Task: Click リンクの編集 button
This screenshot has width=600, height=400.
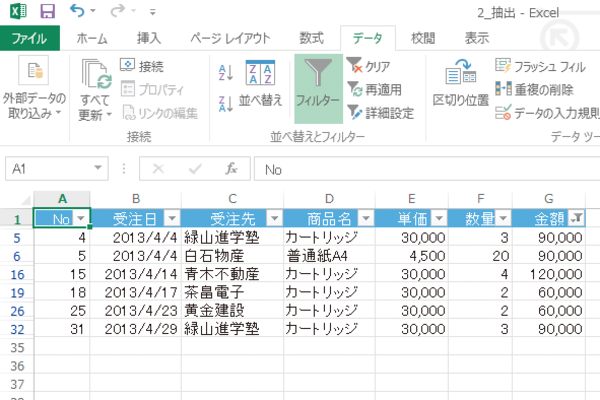Action: 160,113
